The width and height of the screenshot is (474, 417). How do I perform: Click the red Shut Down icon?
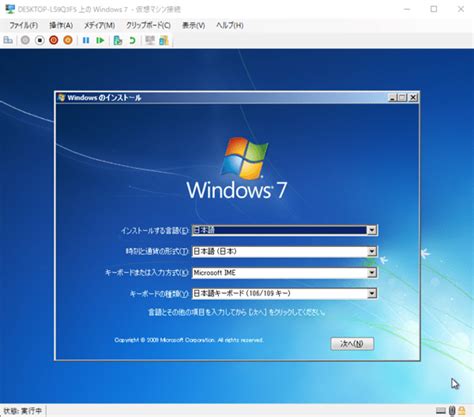54,40
